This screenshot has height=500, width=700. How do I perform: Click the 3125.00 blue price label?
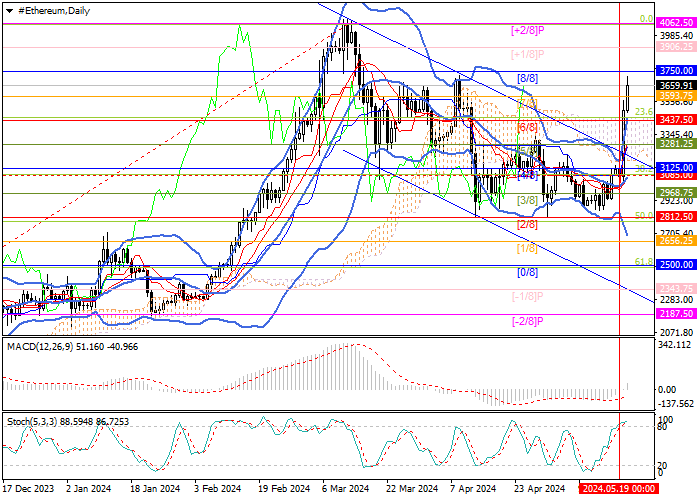pyautogui.click(x=677, y=168)
